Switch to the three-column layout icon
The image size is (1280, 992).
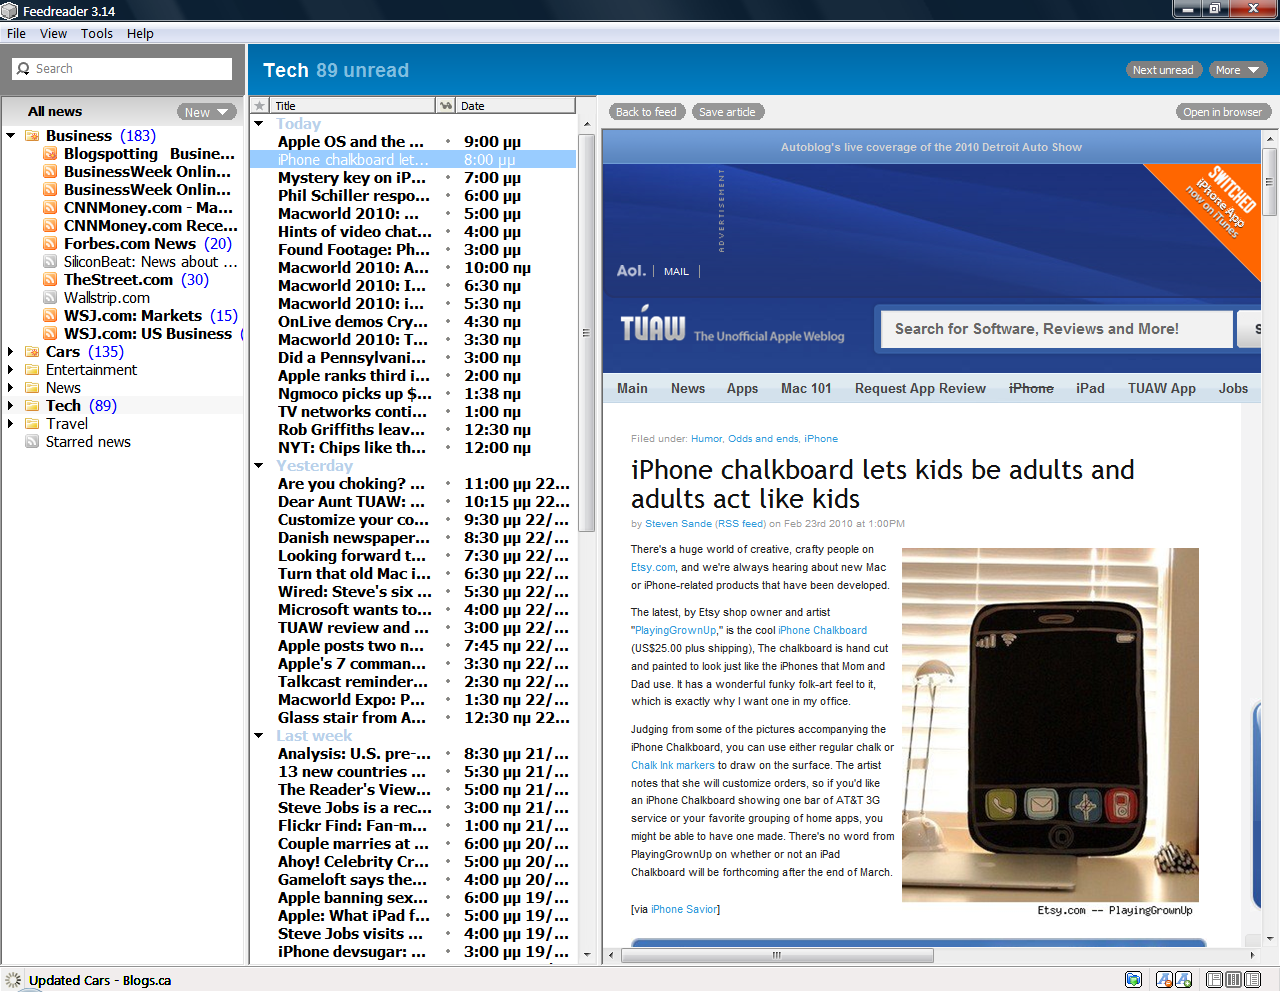(x=1233, y=980)
